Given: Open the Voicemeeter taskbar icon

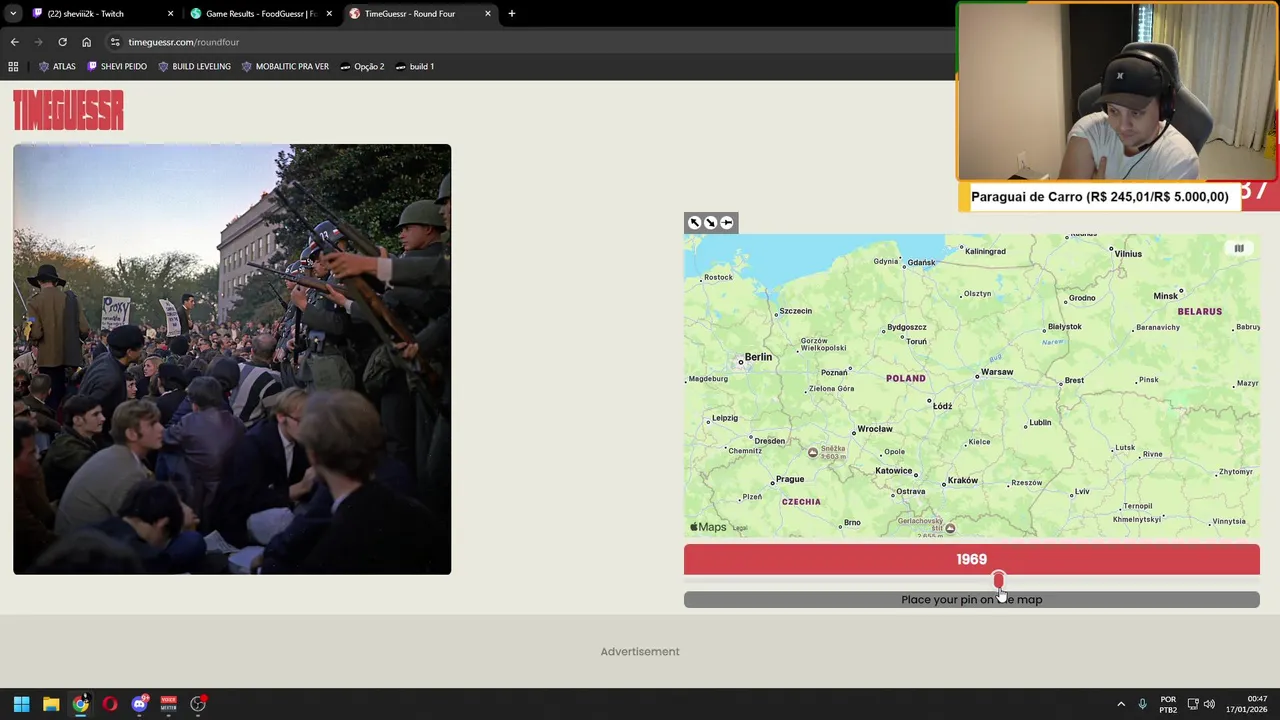Looking at the screenshot, I should (x=168, y=704).
